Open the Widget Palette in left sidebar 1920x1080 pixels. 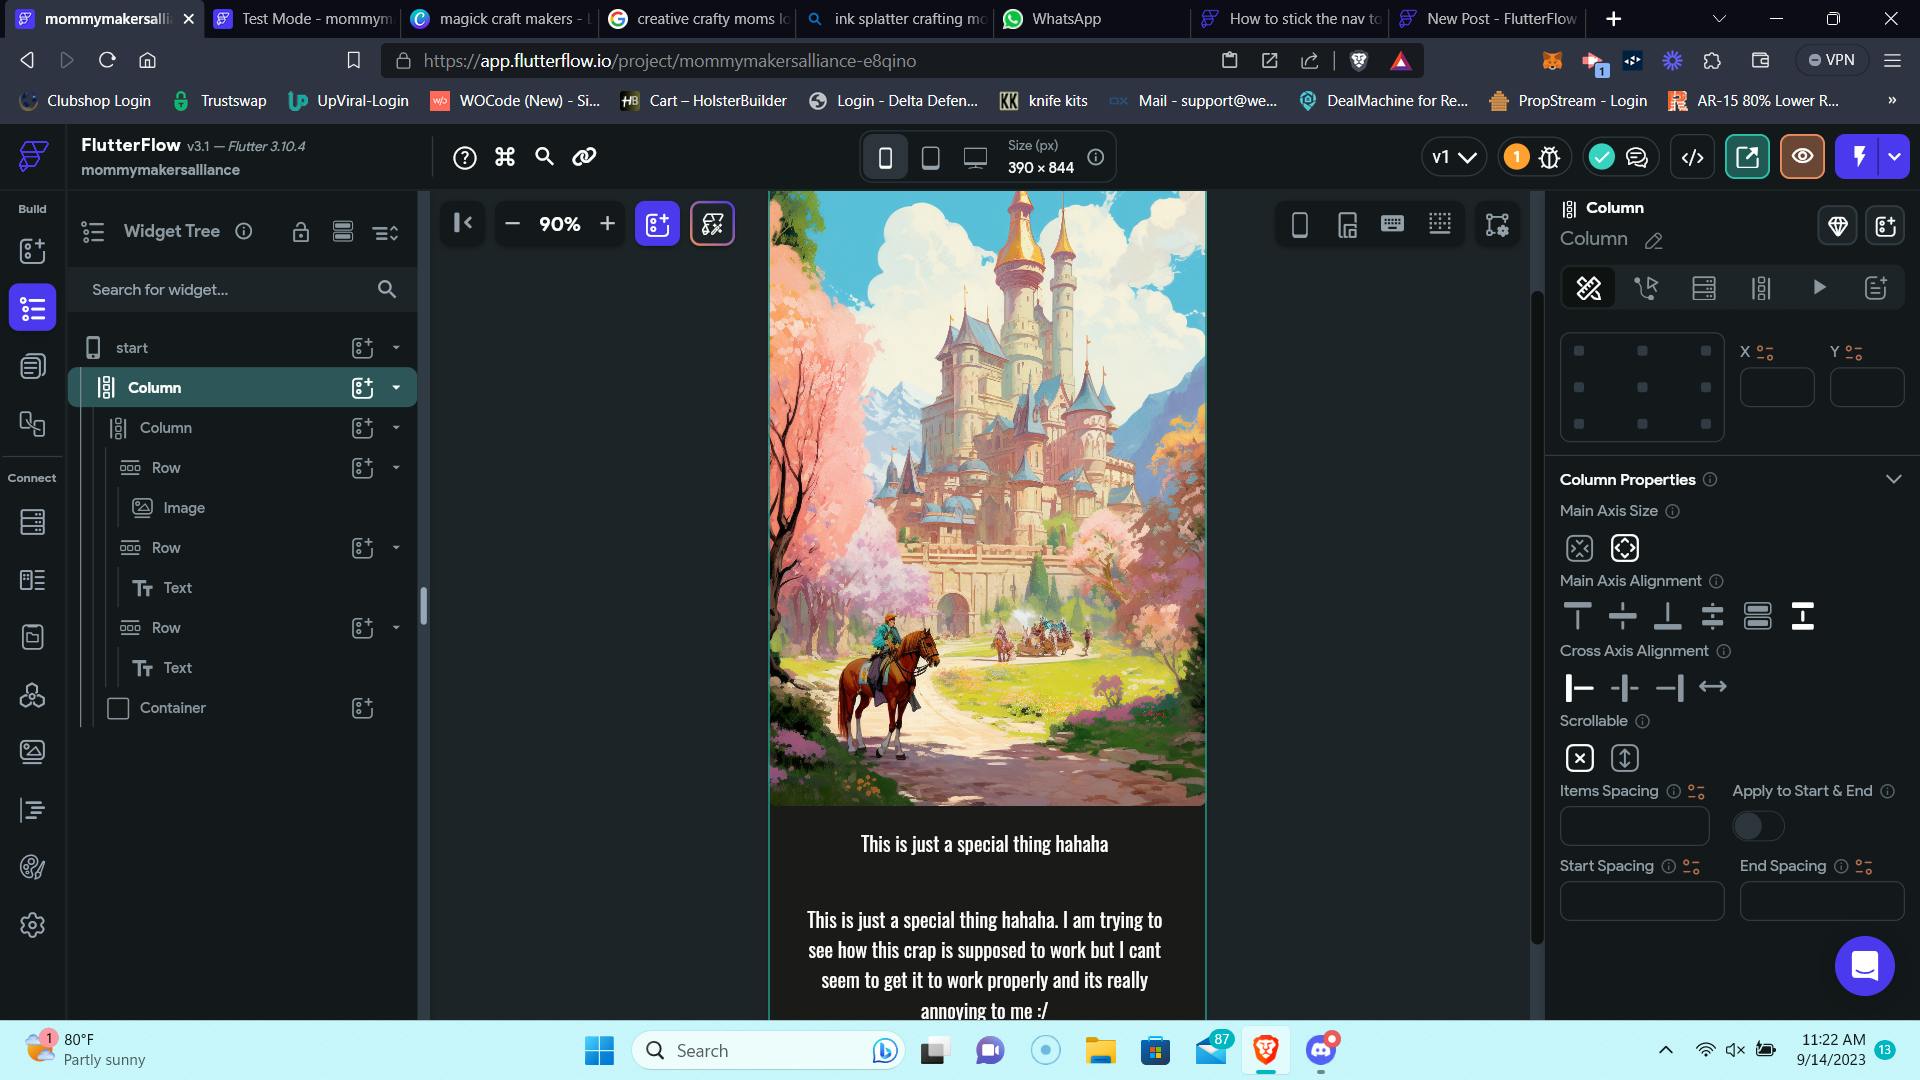tap(32, 250)
